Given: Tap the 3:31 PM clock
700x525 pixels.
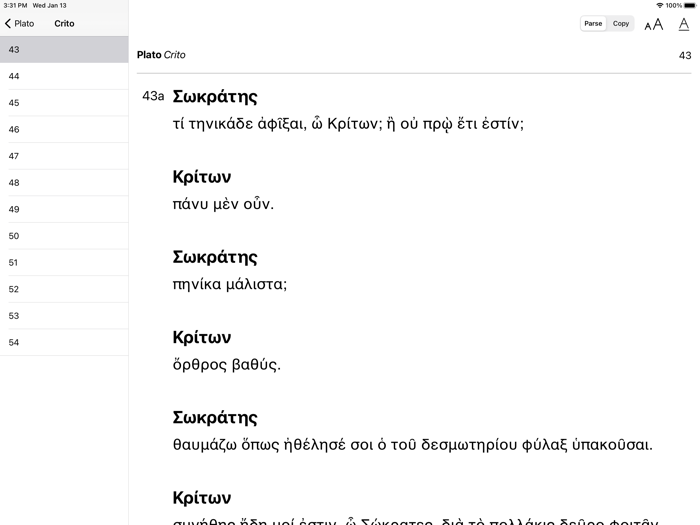Looking at the screenshot, I should [15, 5].
